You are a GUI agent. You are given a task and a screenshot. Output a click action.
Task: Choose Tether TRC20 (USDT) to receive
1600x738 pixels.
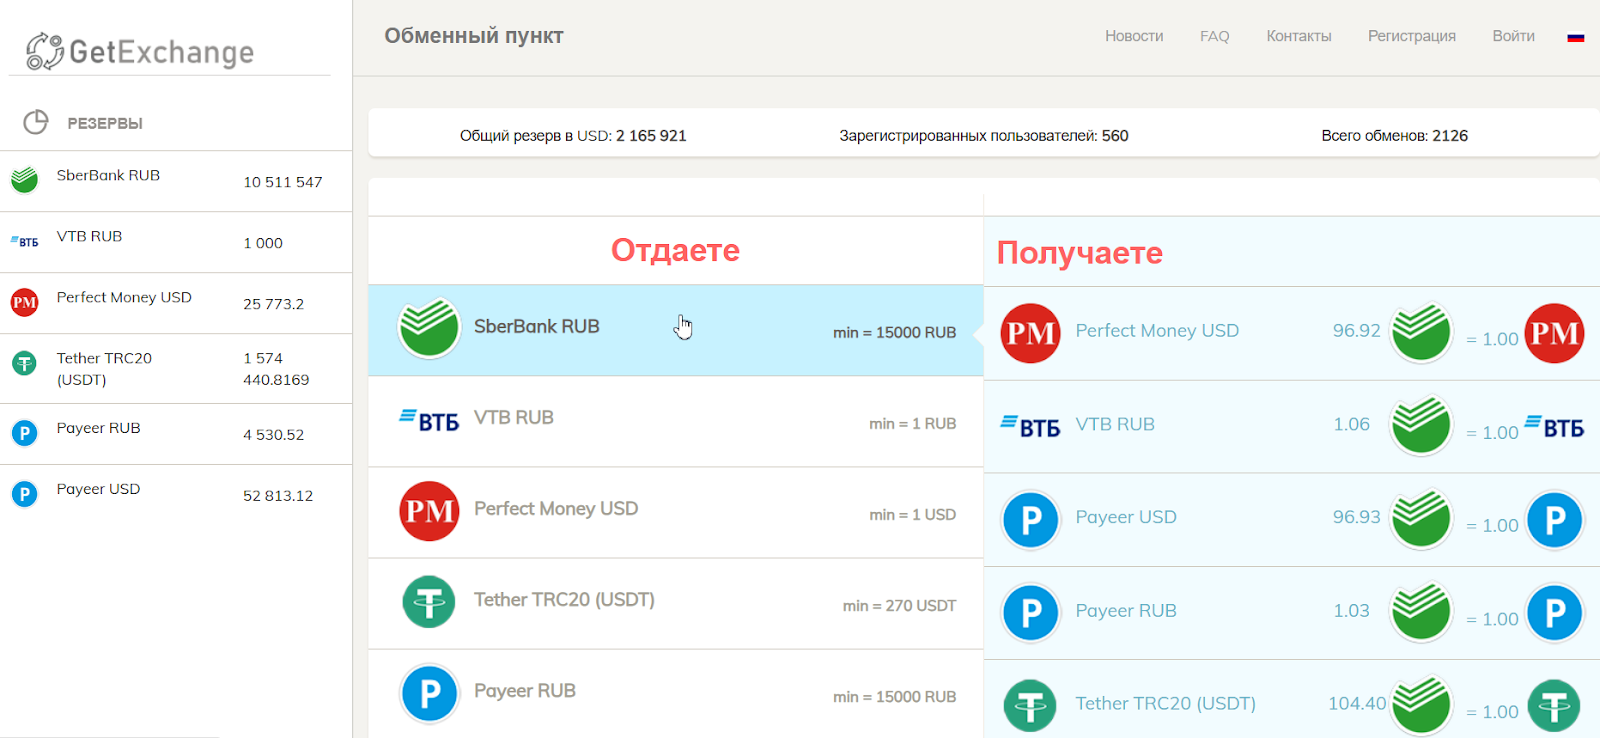point(1292,699)
